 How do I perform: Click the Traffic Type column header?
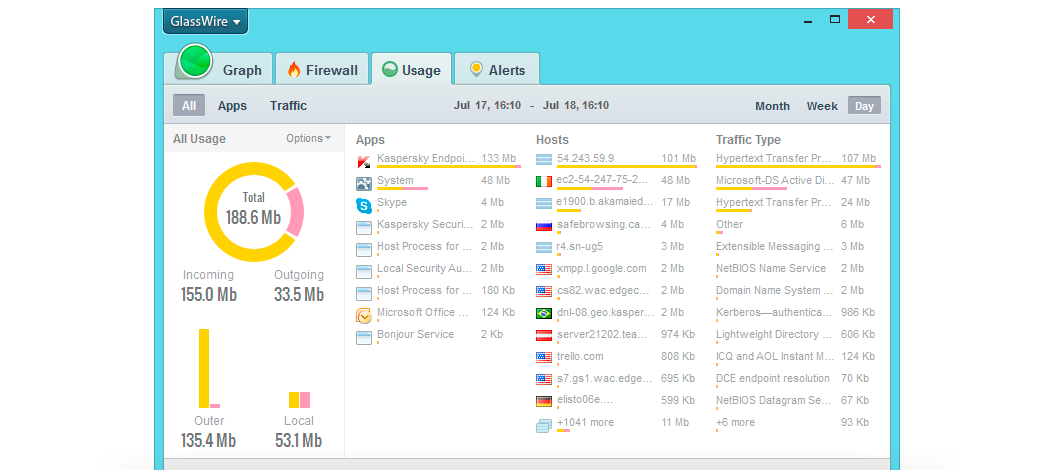748,140
